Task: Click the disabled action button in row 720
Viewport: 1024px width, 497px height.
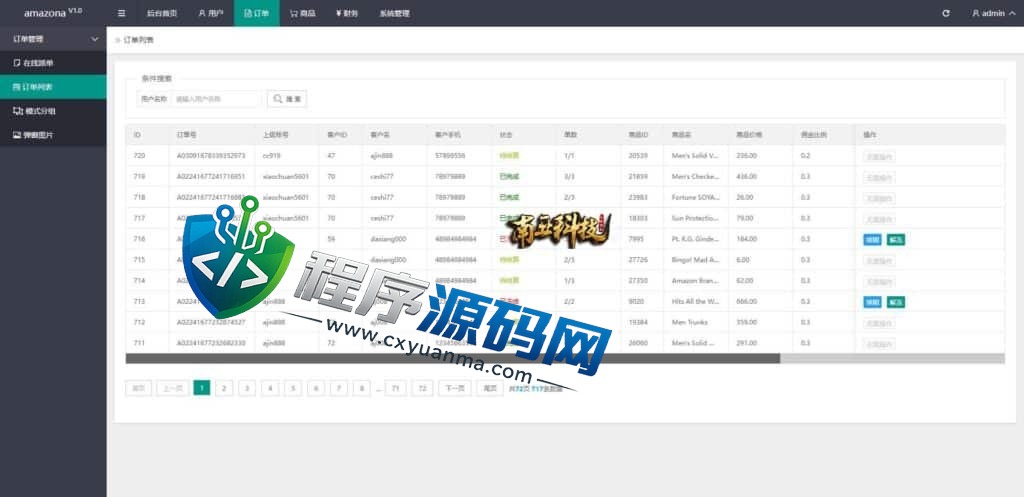Action: (x=879, y=156)
